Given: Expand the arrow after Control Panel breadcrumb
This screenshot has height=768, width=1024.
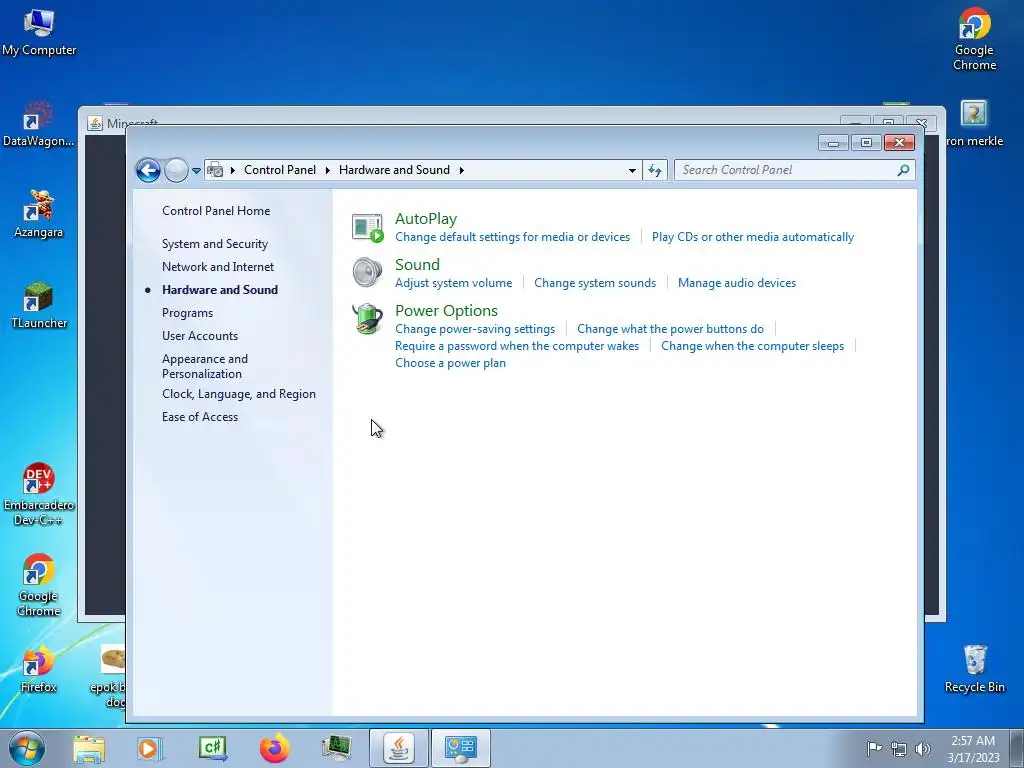Looking at the screenshot, I should point(328,170).
